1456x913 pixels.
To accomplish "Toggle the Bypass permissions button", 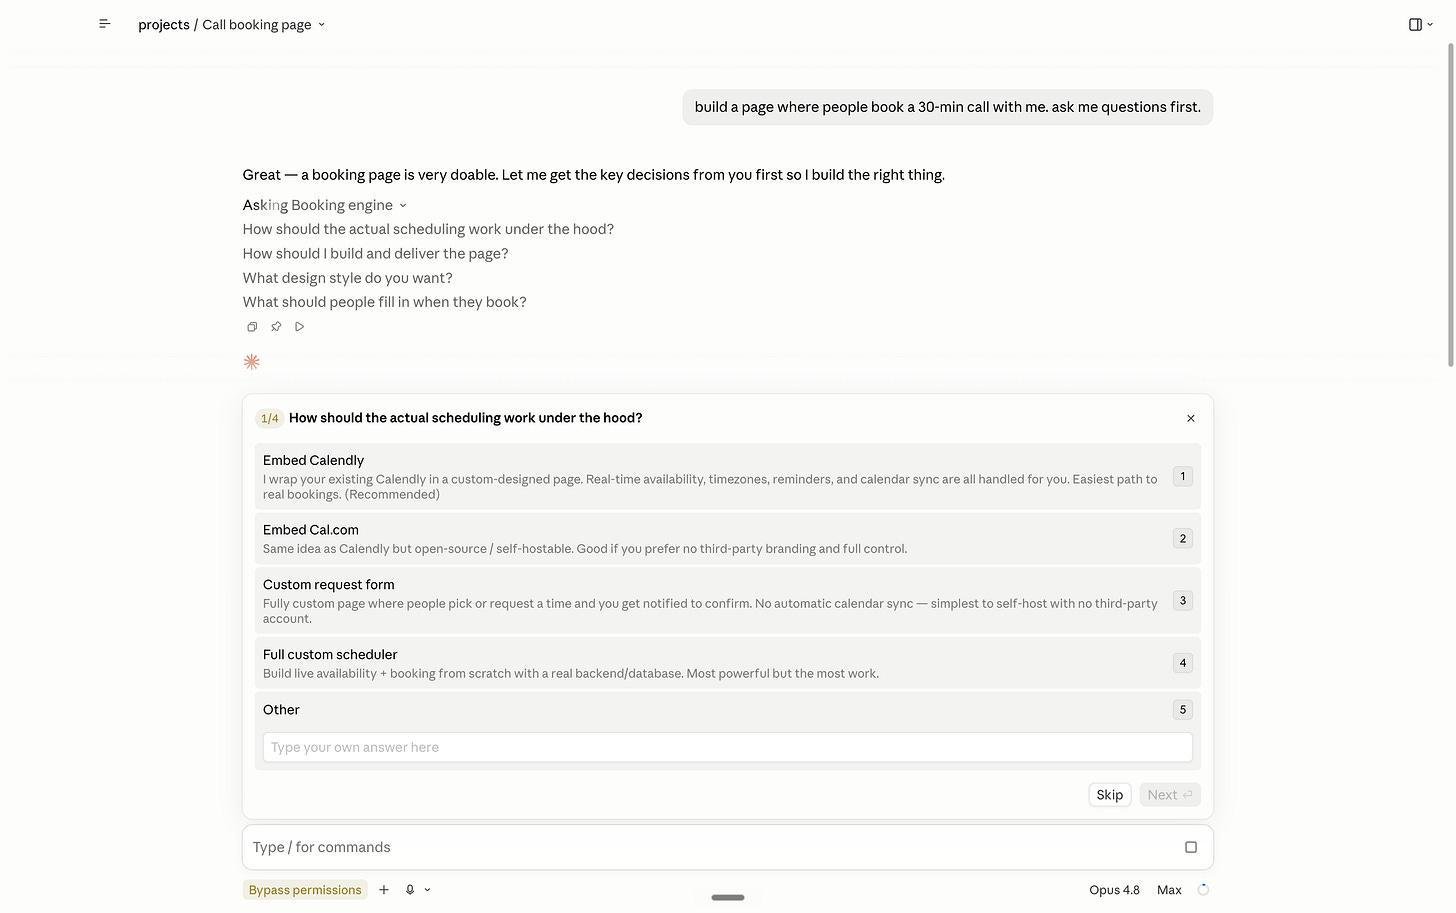I will tap(305, 890).
